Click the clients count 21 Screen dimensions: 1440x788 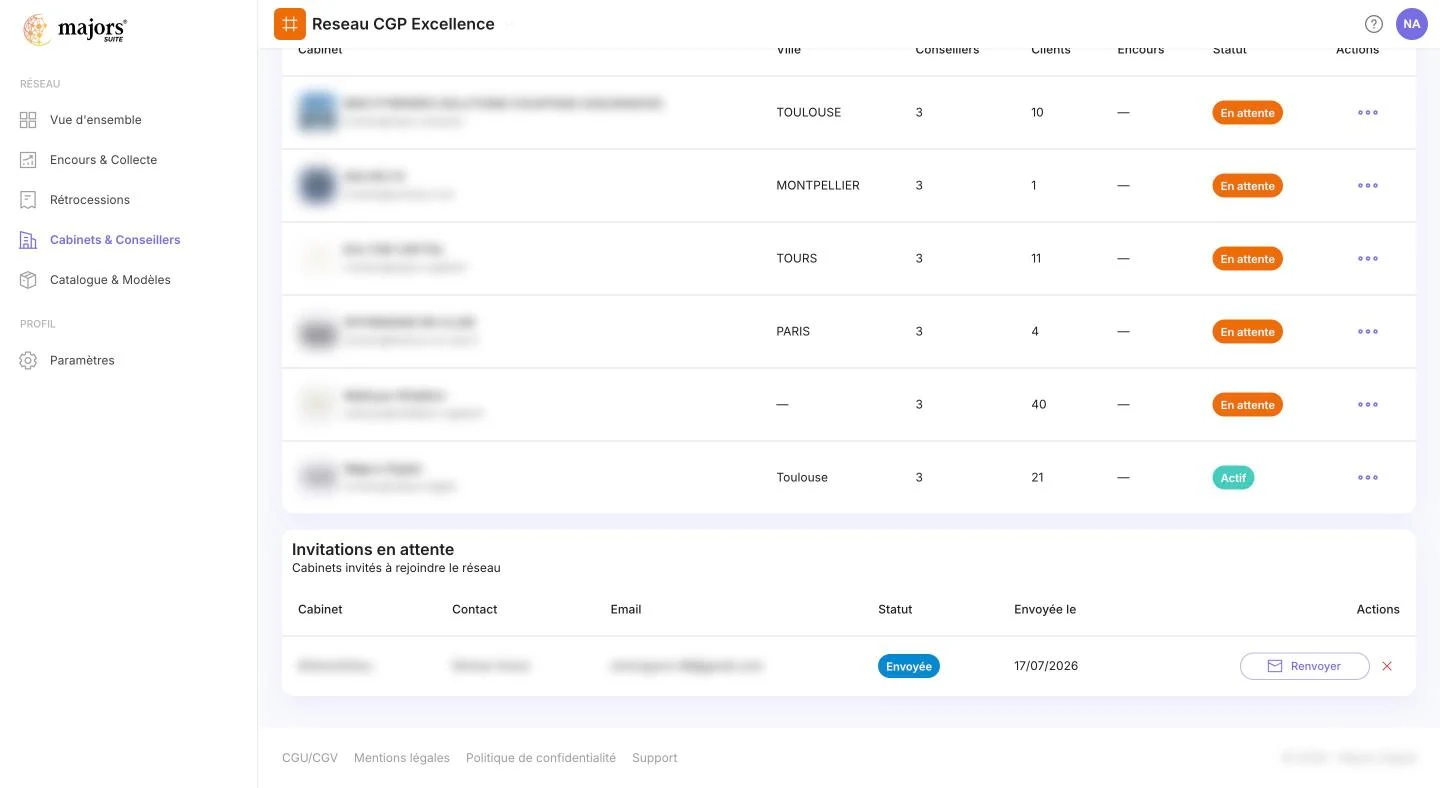click(x=1037, y=477)
